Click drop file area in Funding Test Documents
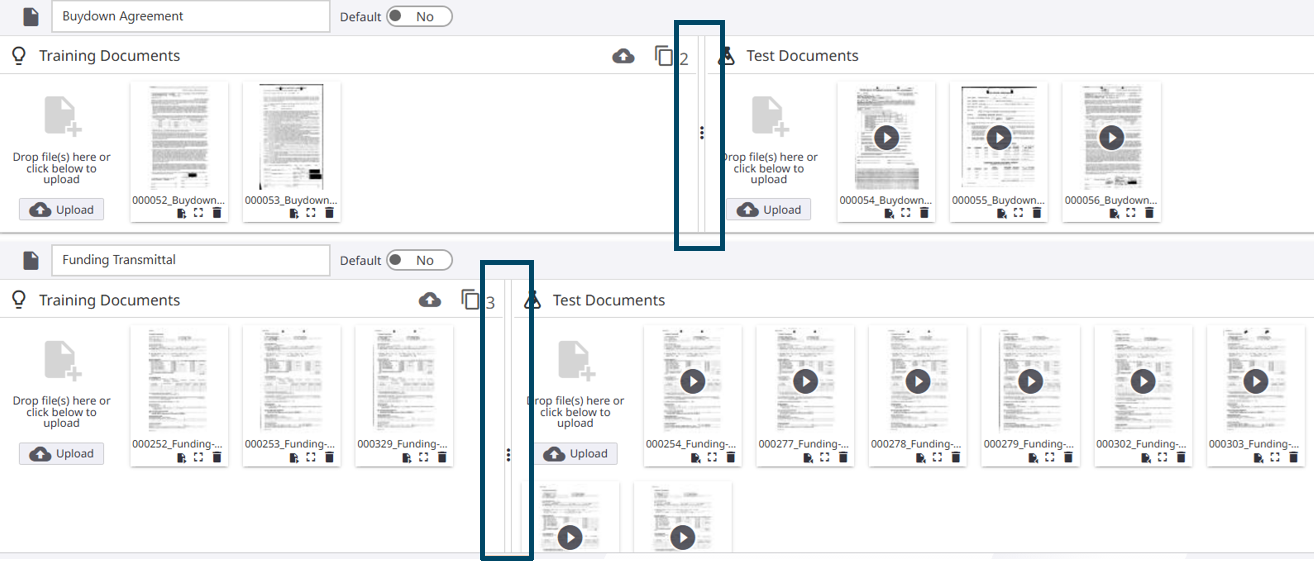The height and width of the screenshot is (562, 1314). [x=575, y=385]
